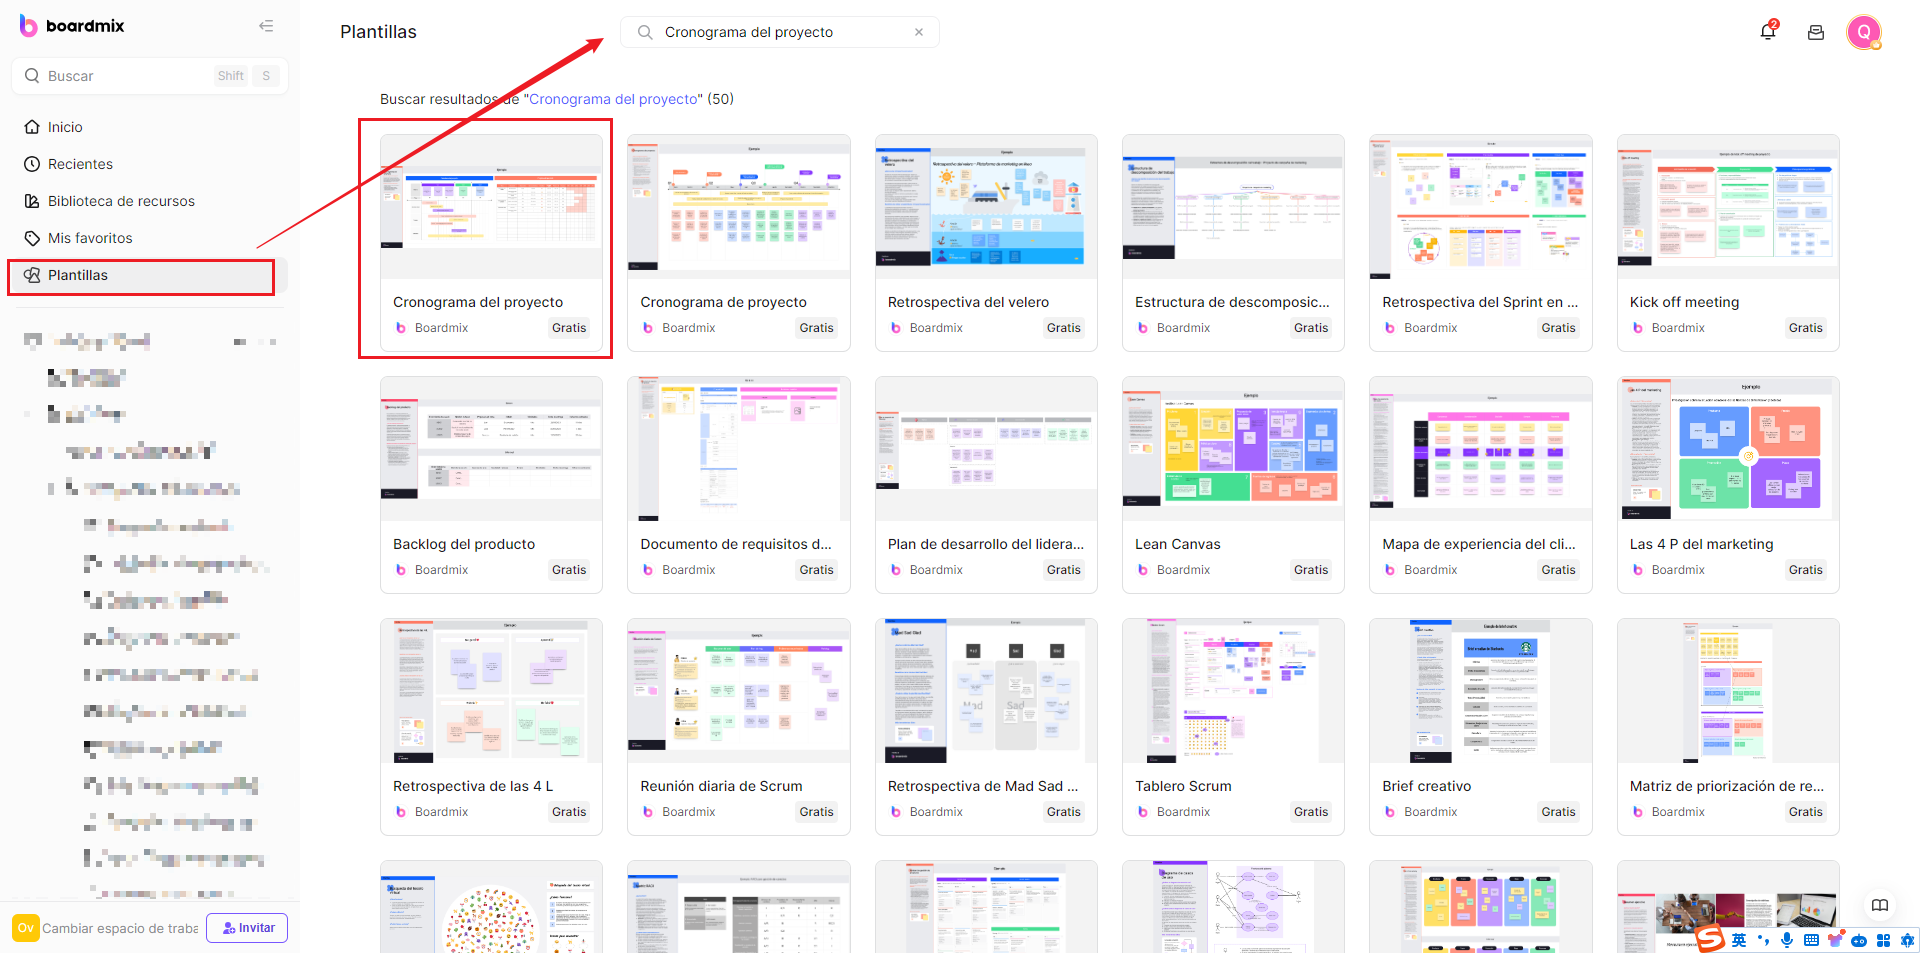Image resolution: width=1920 pixels, height=953 pixels.
Task: Click Gratis tag on Lean Canvas
Action: 1311,570
